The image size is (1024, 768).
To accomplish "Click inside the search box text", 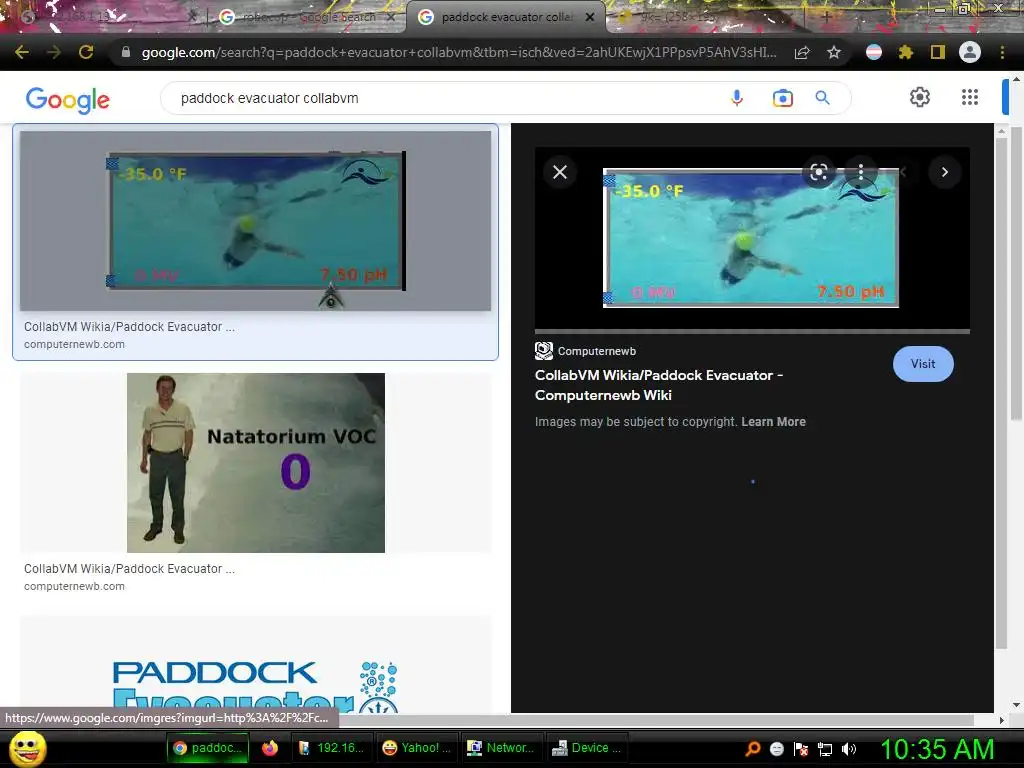I will tap(270, 98).
